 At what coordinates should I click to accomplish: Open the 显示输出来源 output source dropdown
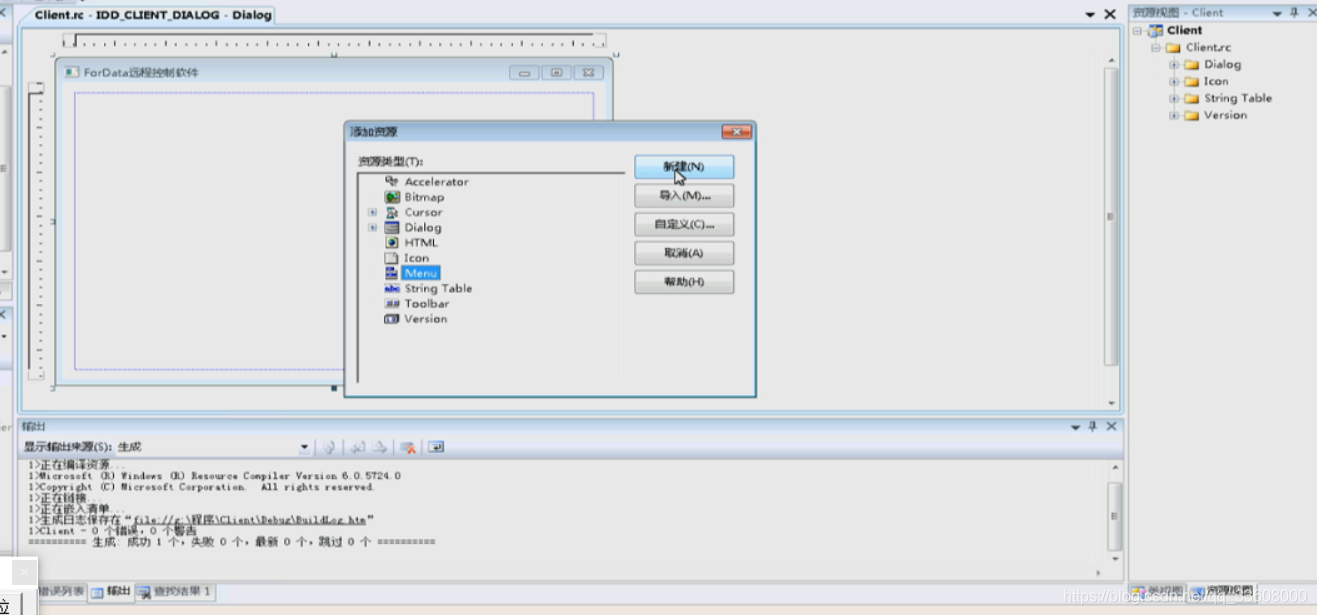(305, 447)
